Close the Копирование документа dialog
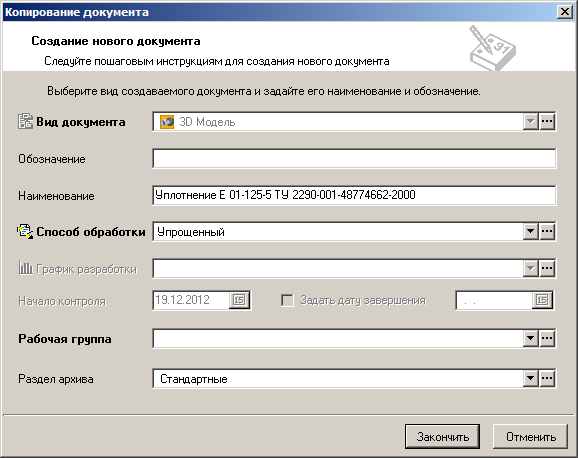578x458 pixels. 565,12
